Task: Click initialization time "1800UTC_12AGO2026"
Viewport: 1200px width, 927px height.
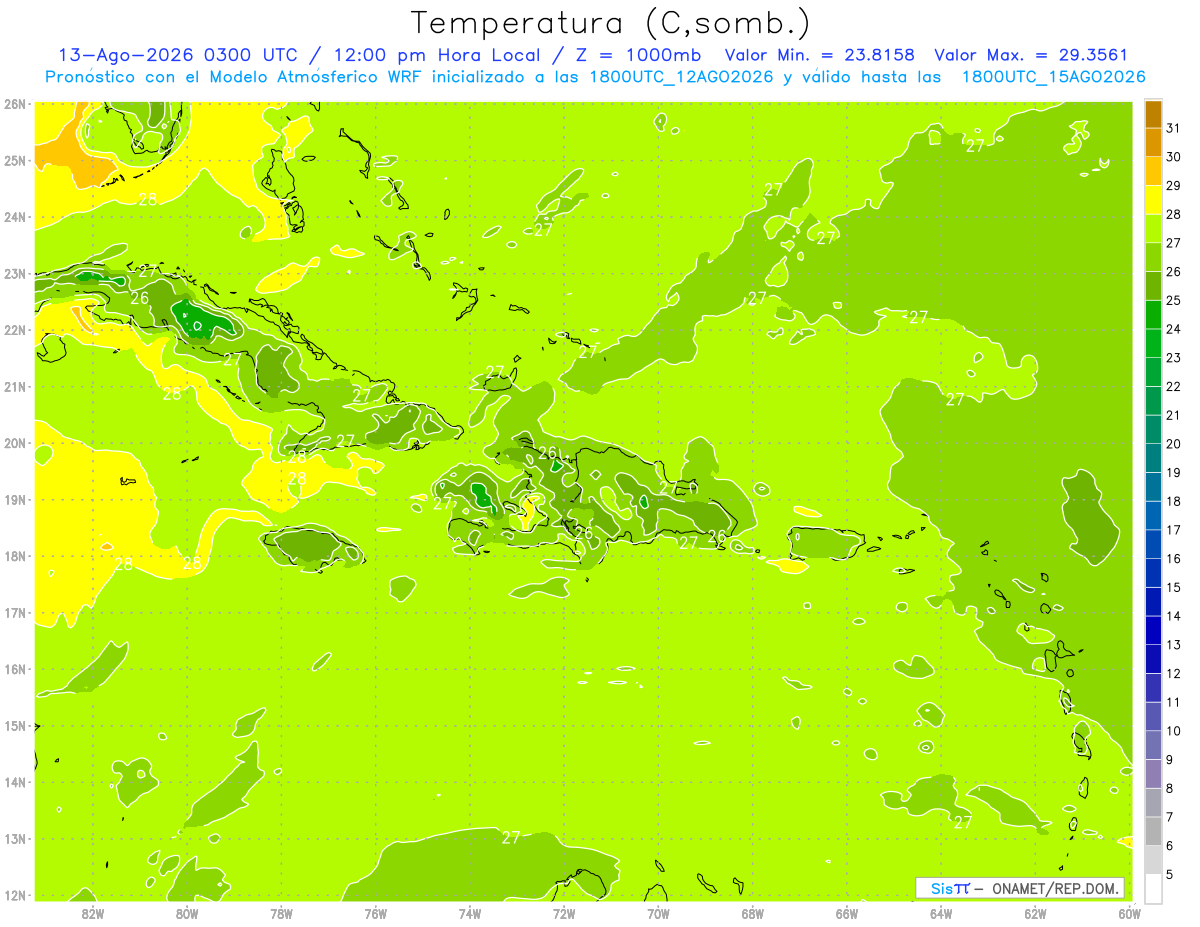Action: (681, 77)
